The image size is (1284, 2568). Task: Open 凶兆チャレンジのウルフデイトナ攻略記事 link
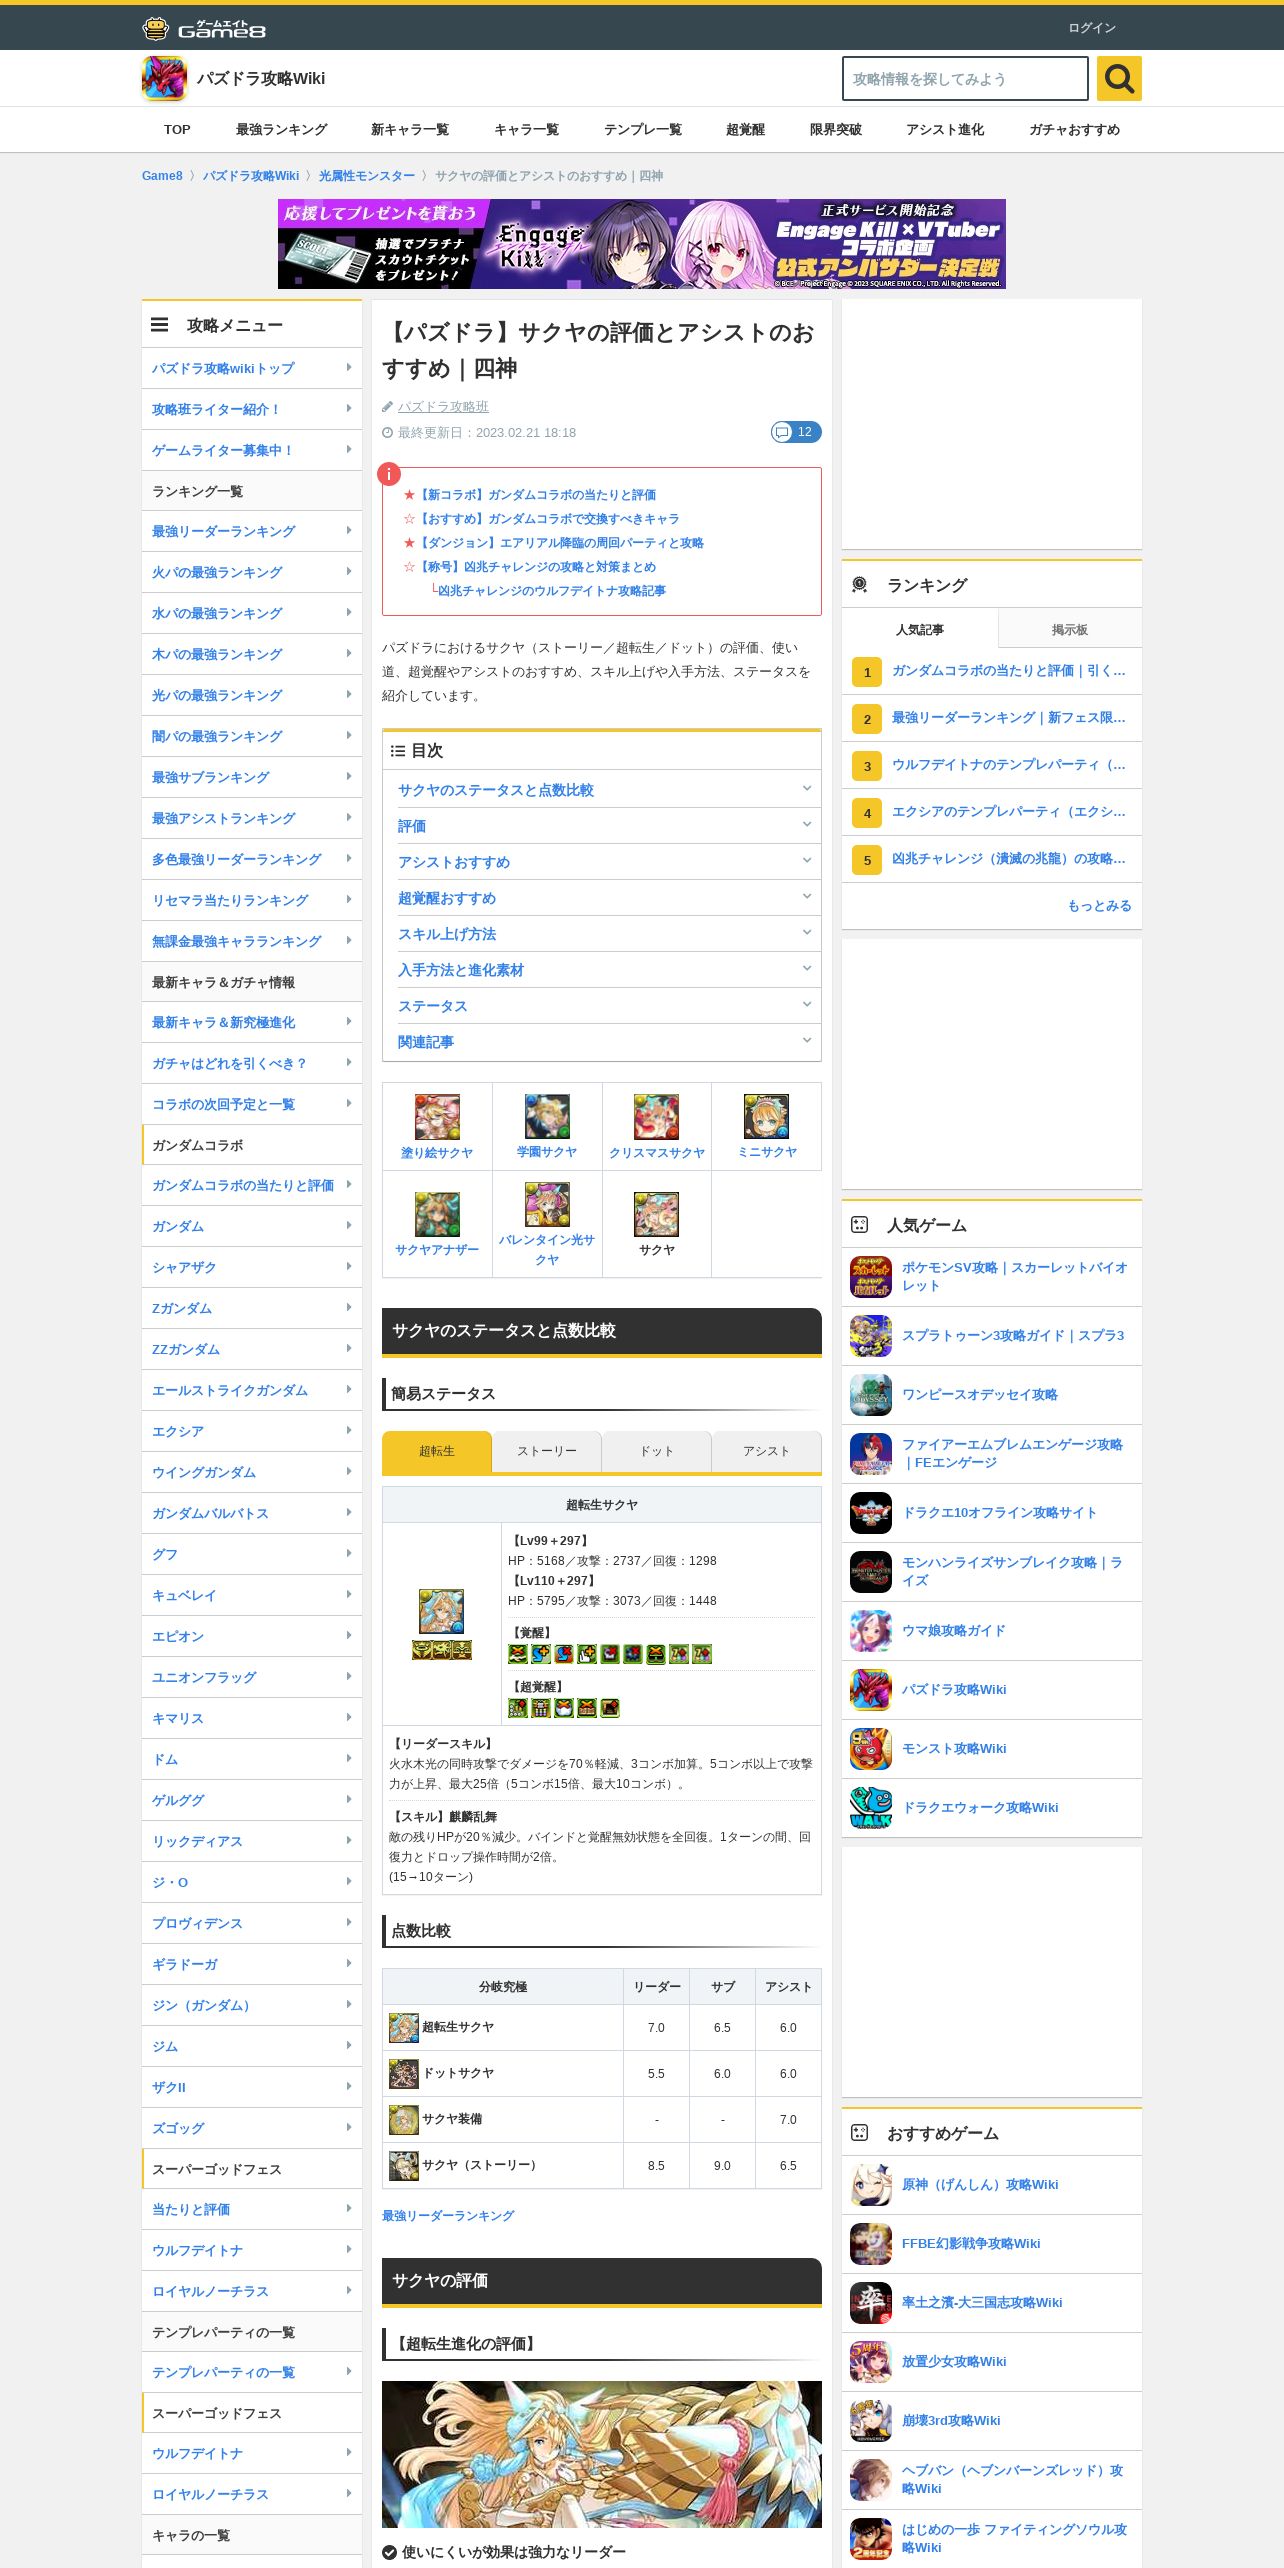coord(552,591)
